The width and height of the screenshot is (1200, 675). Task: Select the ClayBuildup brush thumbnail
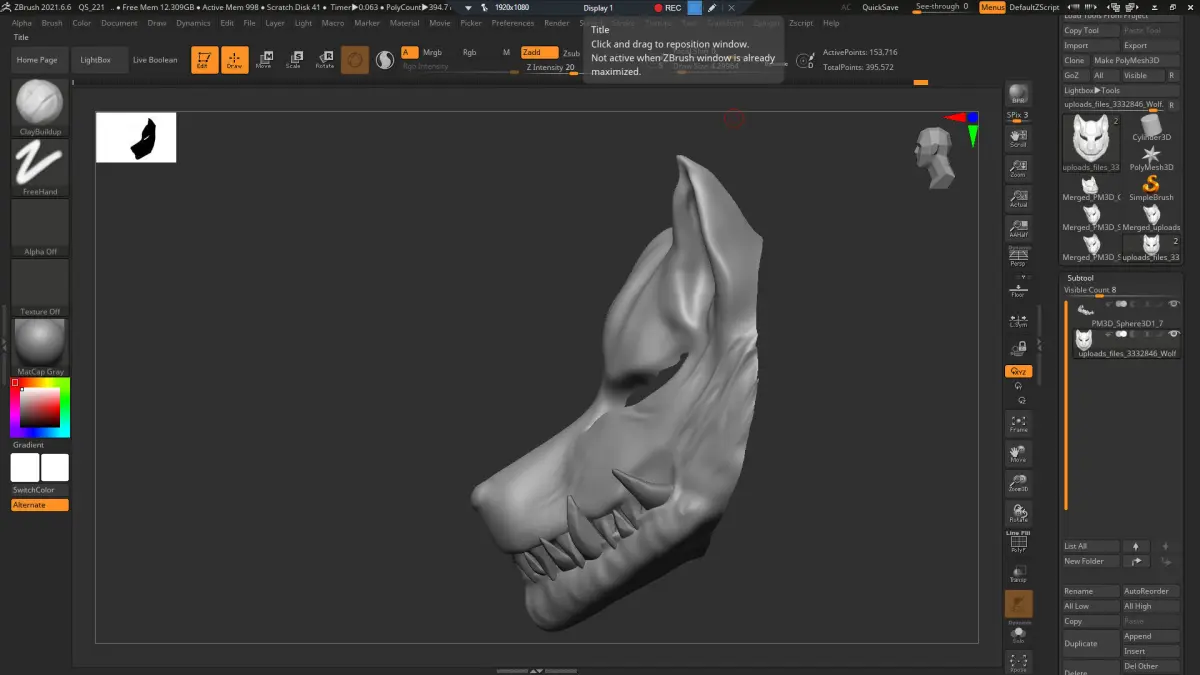pos(40,103)
